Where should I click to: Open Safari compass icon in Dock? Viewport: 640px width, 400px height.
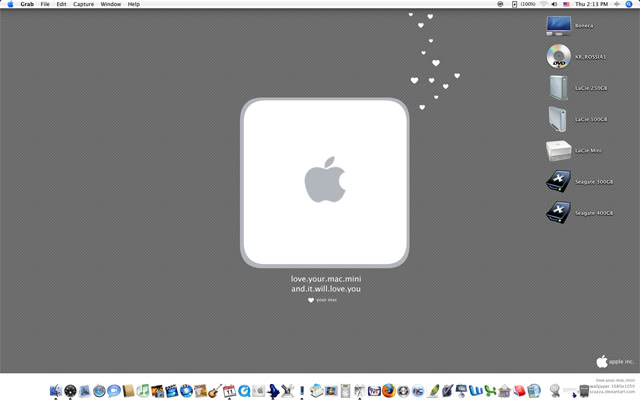tap(99, 391)
